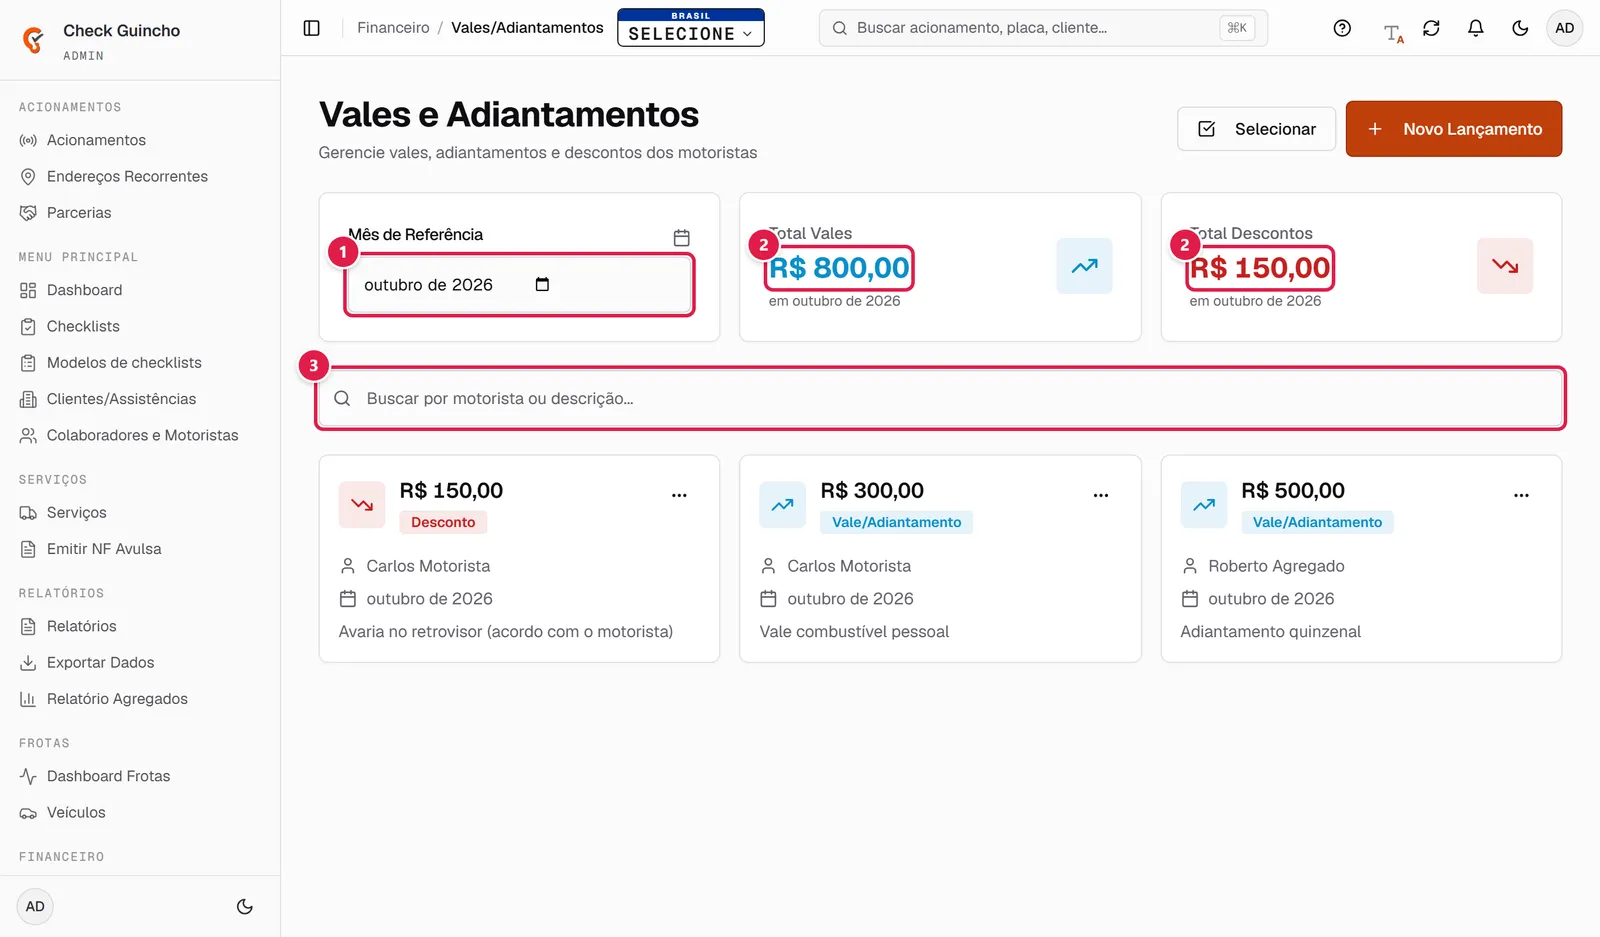Click the R$ 150,00 total descontos value
The image size is (1600, 937).
coord(1260,268)
